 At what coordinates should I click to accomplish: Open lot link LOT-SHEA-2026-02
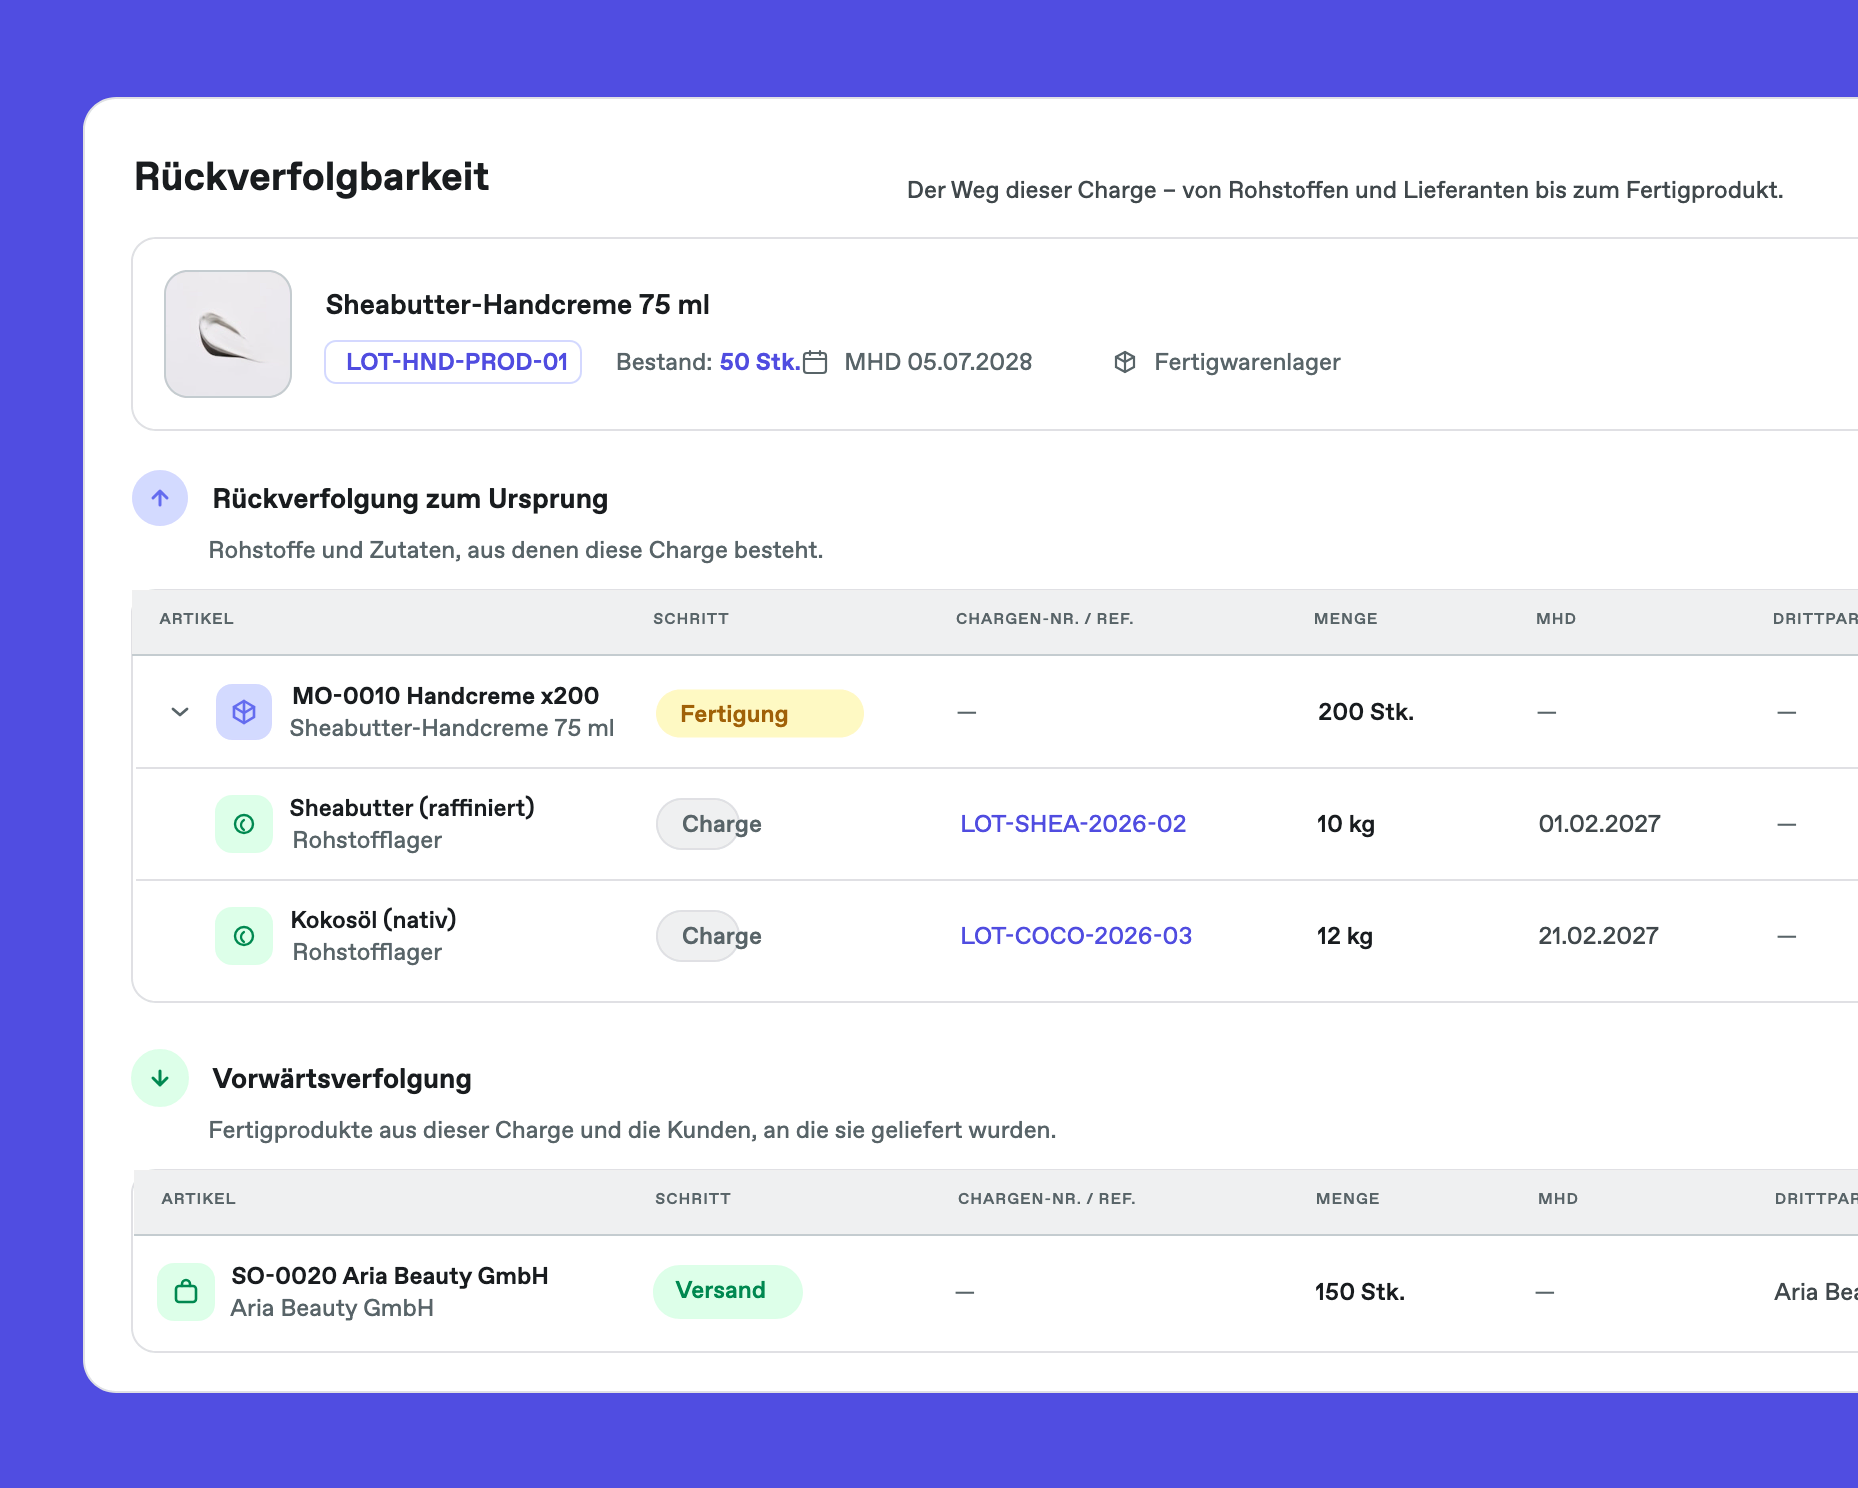(1073, 824)
